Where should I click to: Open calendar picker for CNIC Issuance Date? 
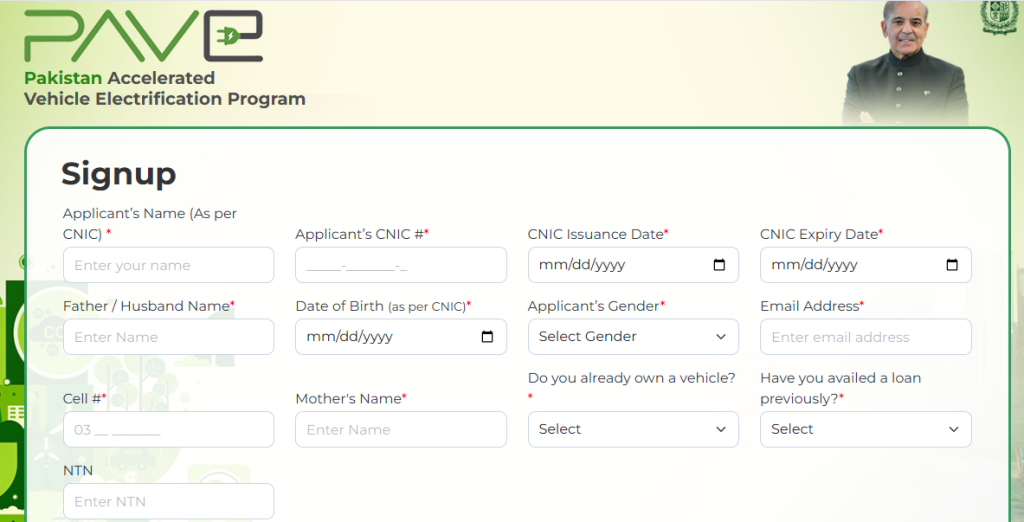pyautogui.click(x=719, y=265)
